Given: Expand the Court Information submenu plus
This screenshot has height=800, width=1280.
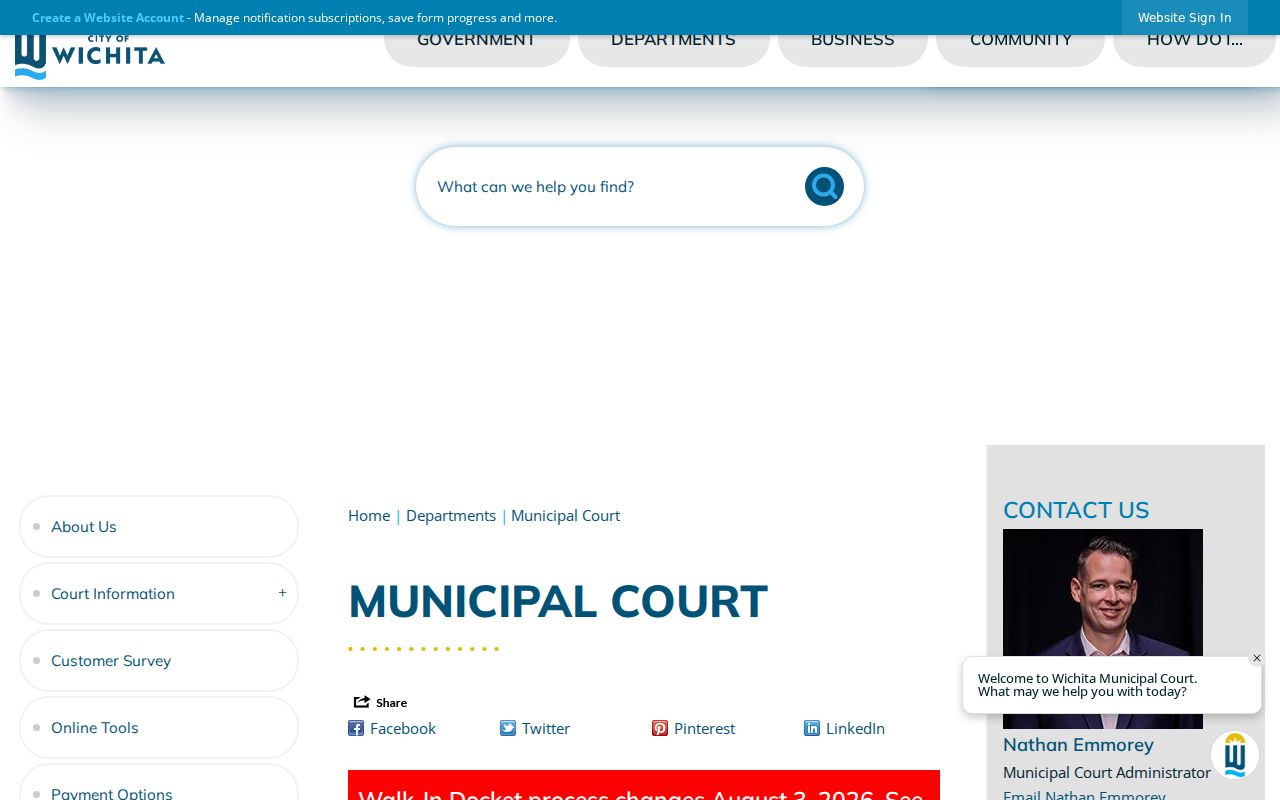Looking at the screenshot, I should click(282, 593).
